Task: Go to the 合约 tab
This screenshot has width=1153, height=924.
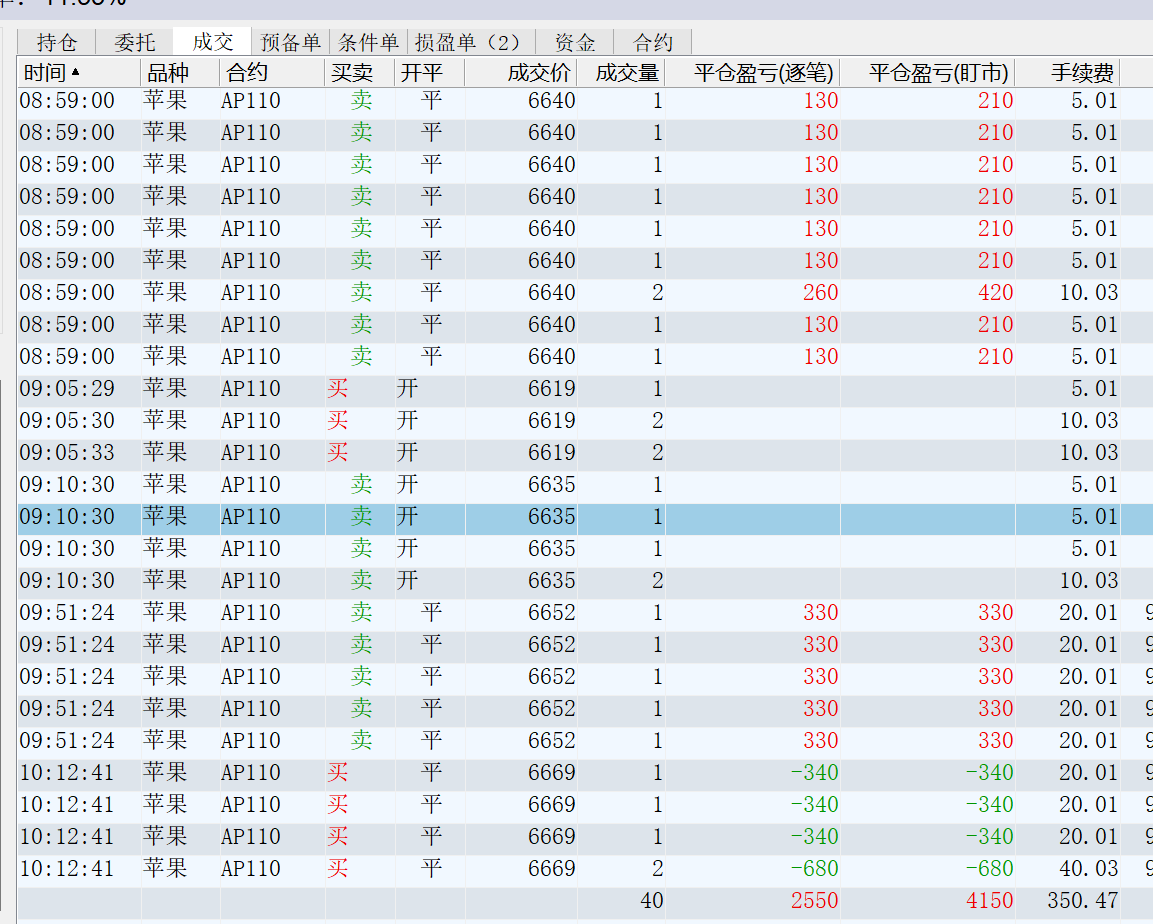Action: [x=653, y=42]
